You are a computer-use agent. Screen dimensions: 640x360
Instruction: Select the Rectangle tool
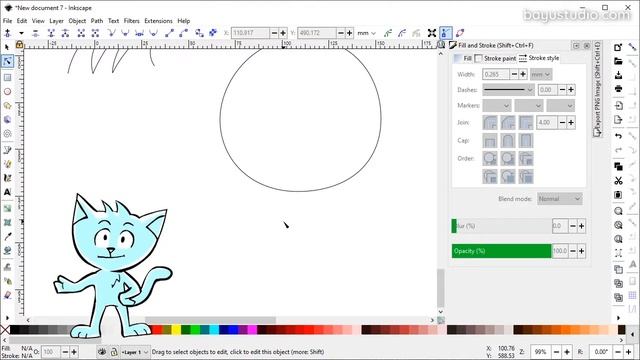tap(7, 77)
